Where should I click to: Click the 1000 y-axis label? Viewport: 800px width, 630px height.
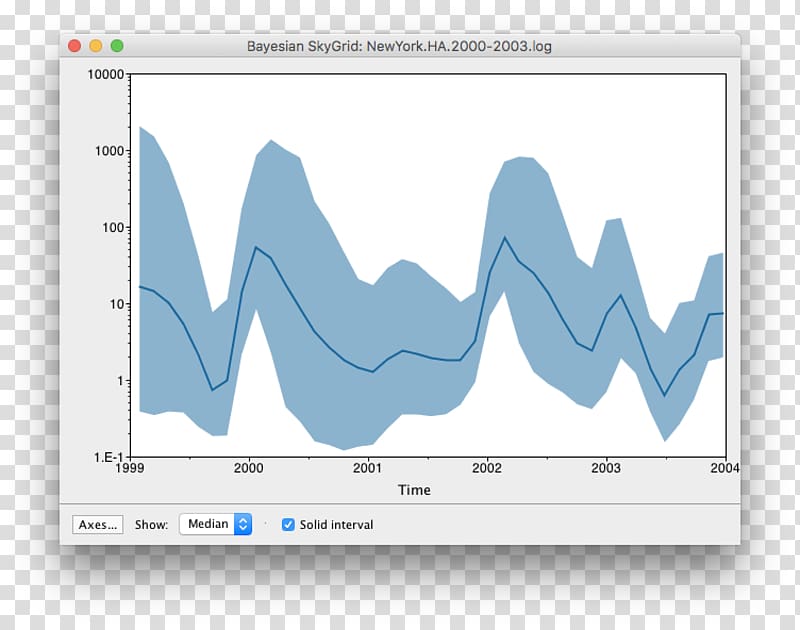point(110,151)
